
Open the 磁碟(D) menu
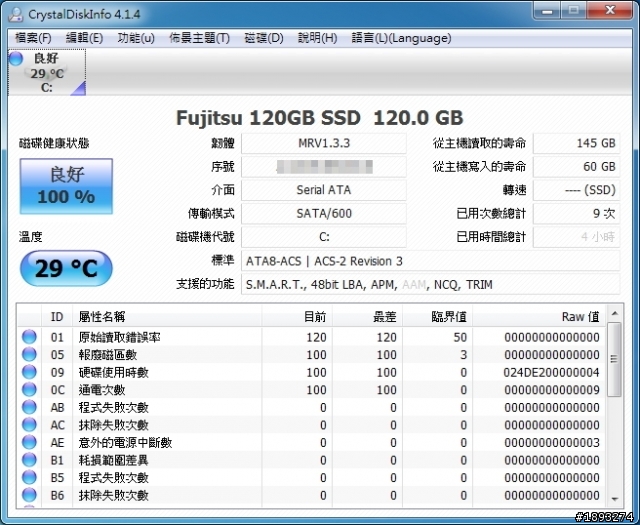(264, 38)
